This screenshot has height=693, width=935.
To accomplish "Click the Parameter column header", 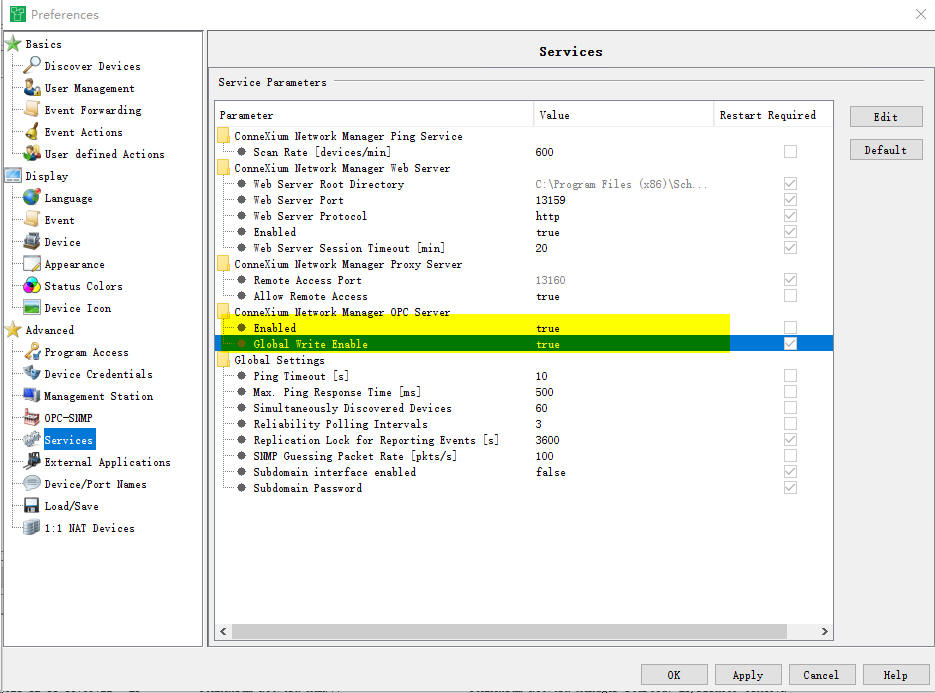I will click(374, 115).
